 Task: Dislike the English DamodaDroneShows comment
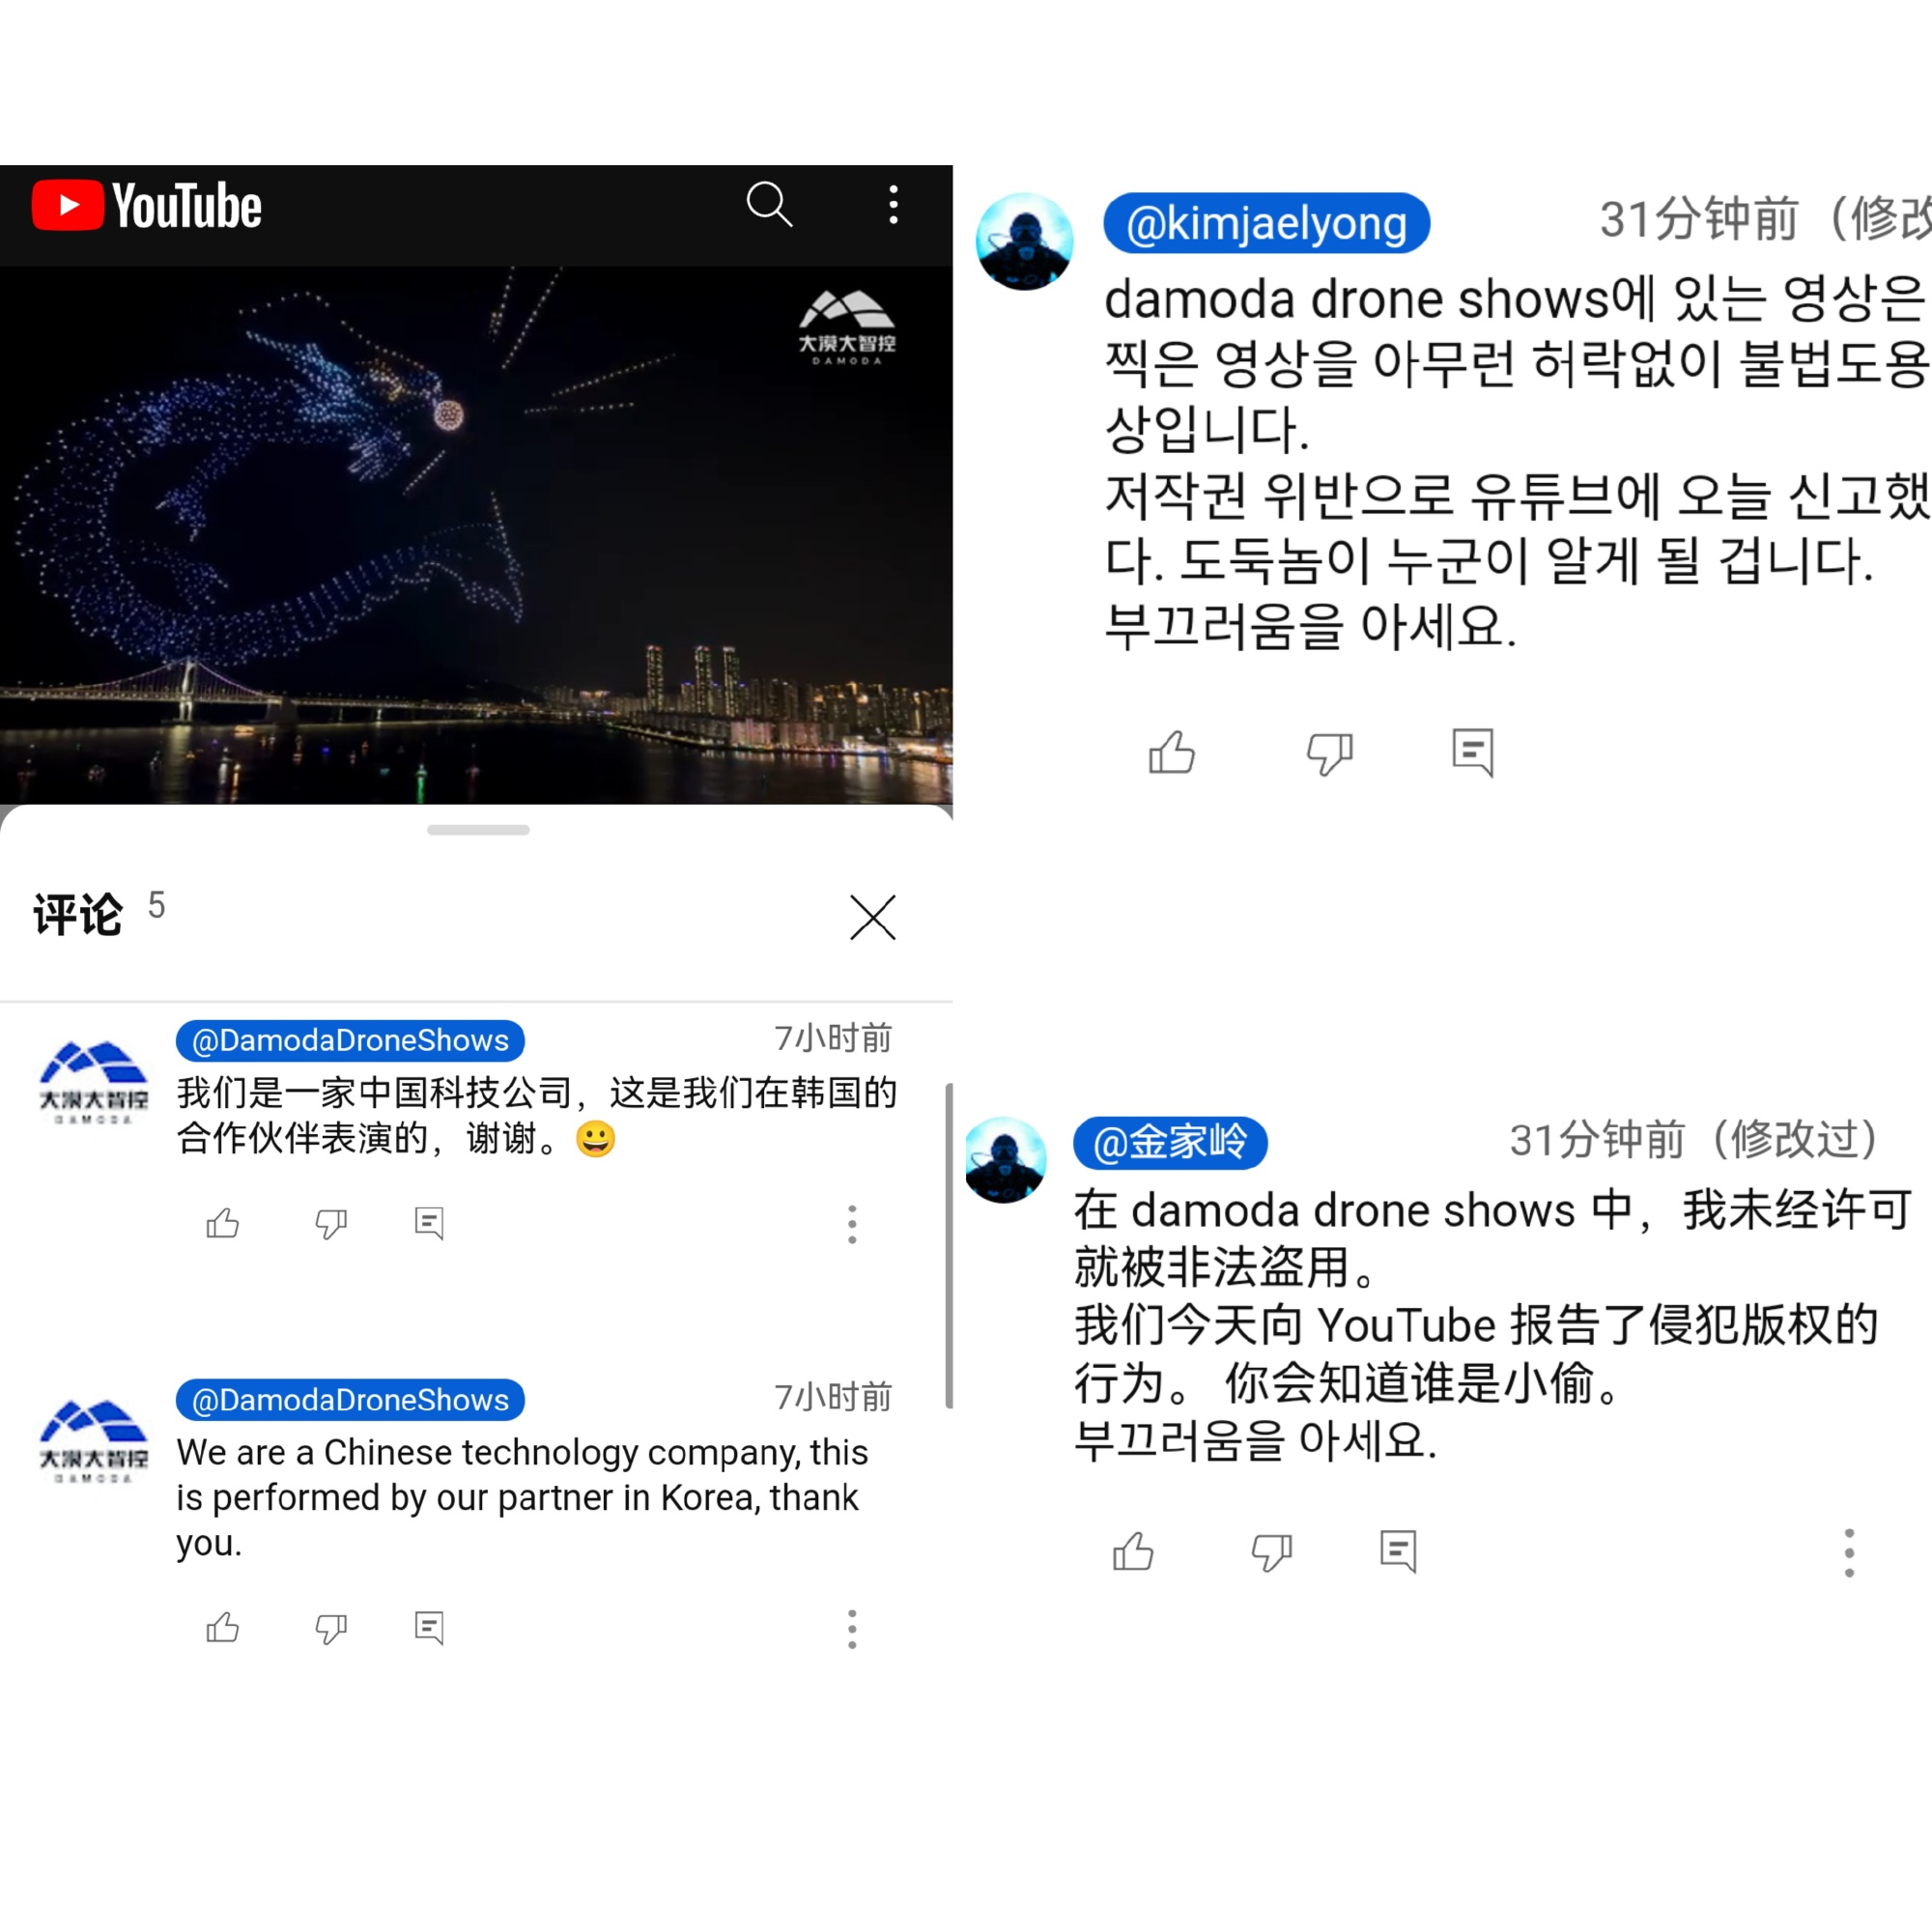[x=331, y=1628]
